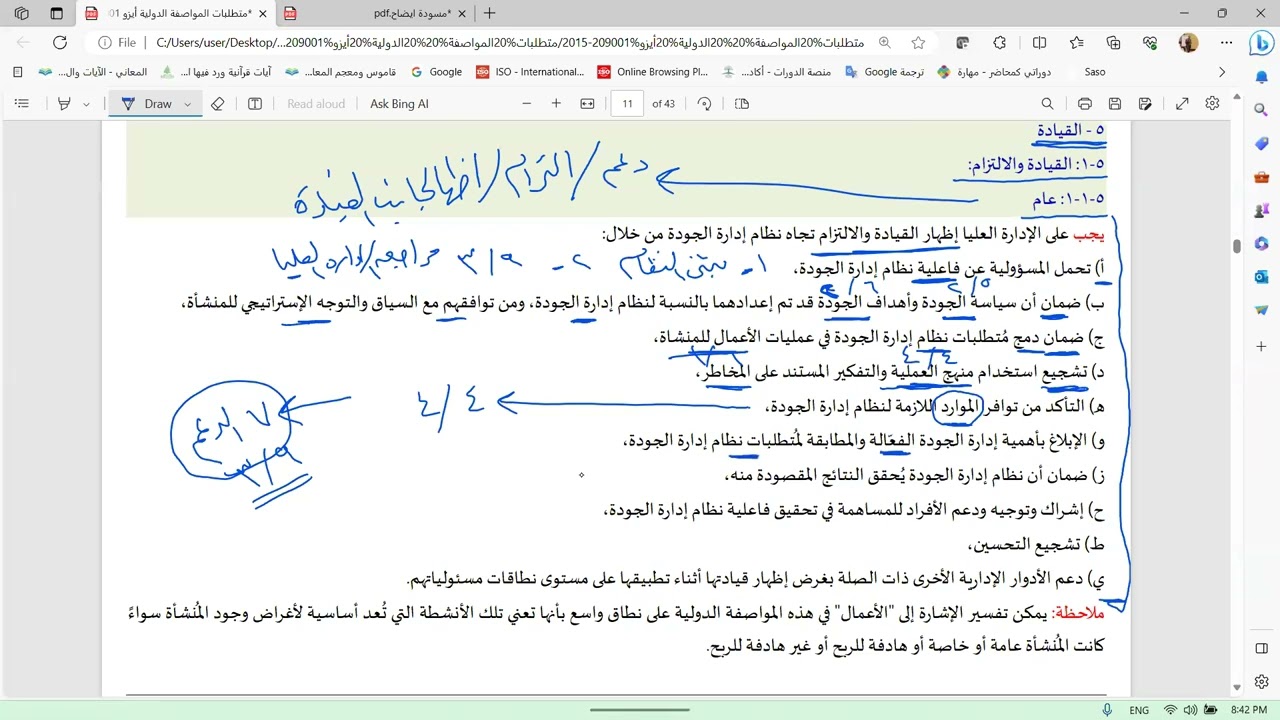
Task: Open the table of contents panel
Action: tap(22, 104)
